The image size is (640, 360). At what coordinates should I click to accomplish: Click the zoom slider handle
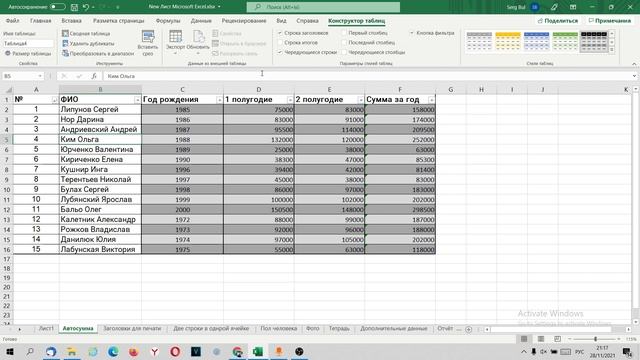pos(596,339)
